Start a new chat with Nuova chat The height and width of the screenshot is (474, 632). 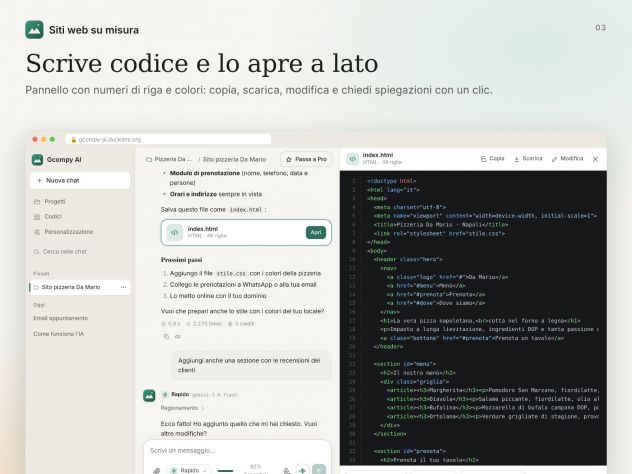coord(80,181)
